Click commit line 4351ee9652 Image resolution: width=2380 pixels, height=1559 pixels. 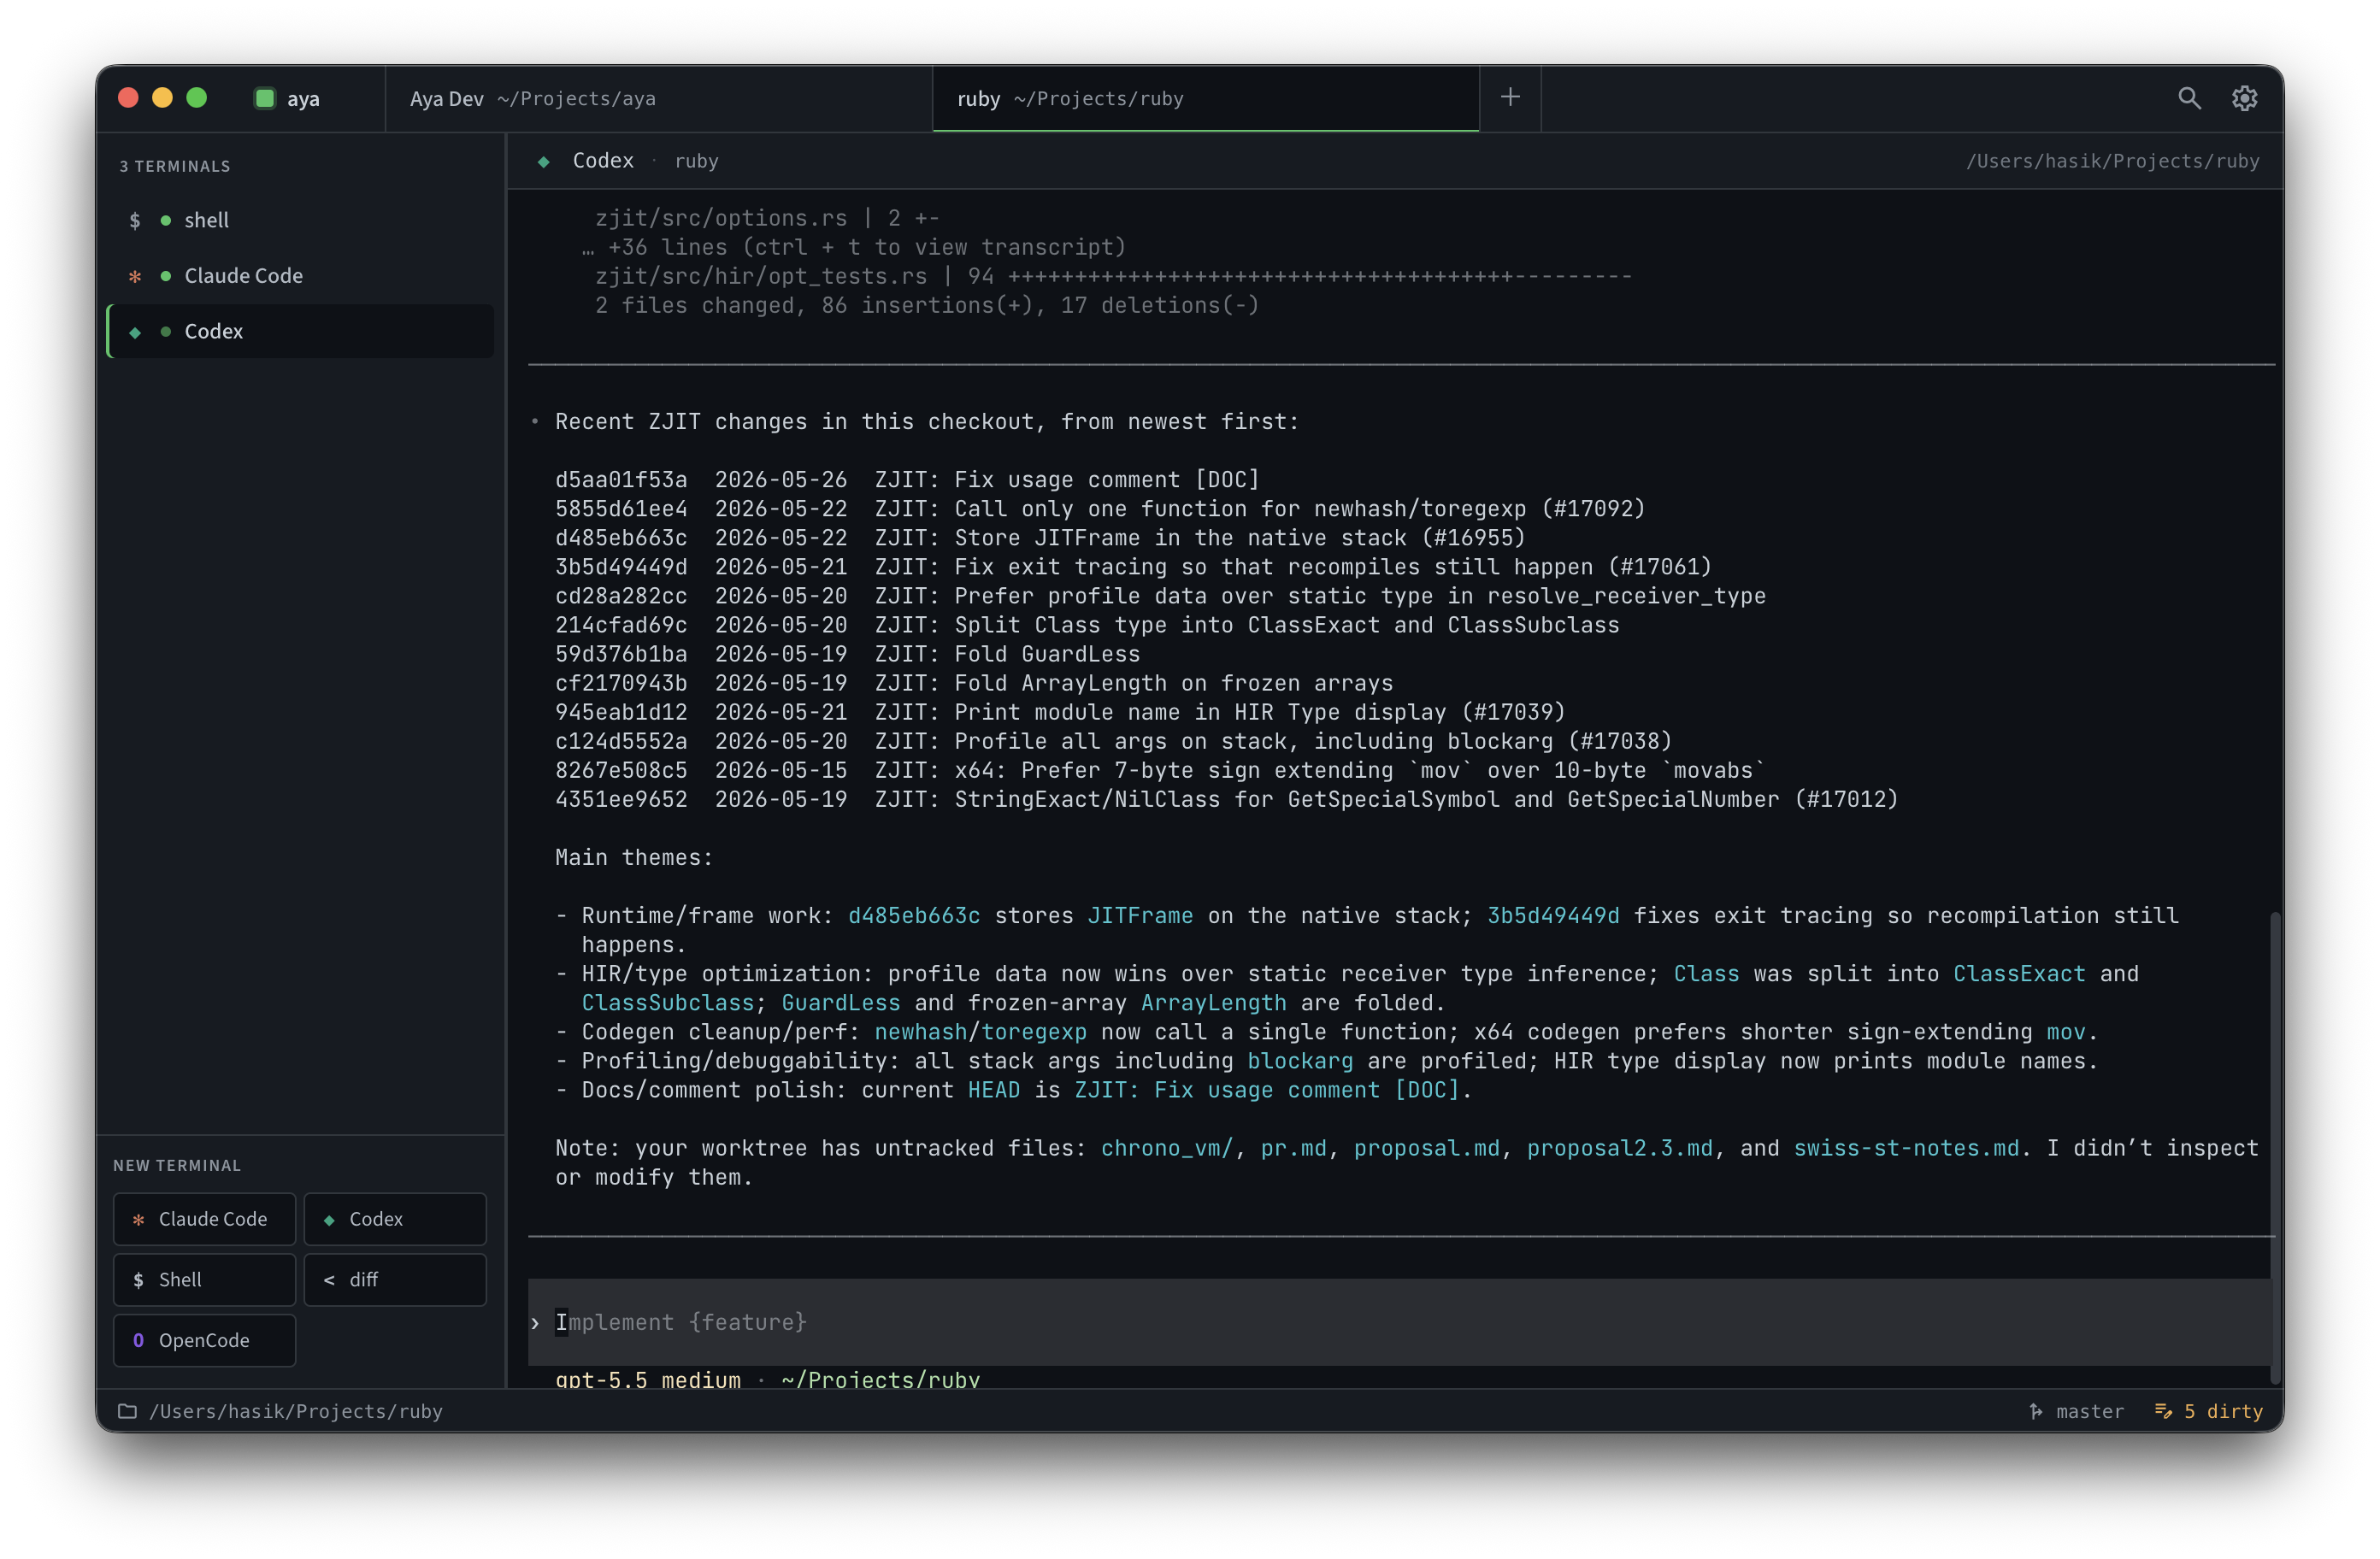[x=1226, y=799]
